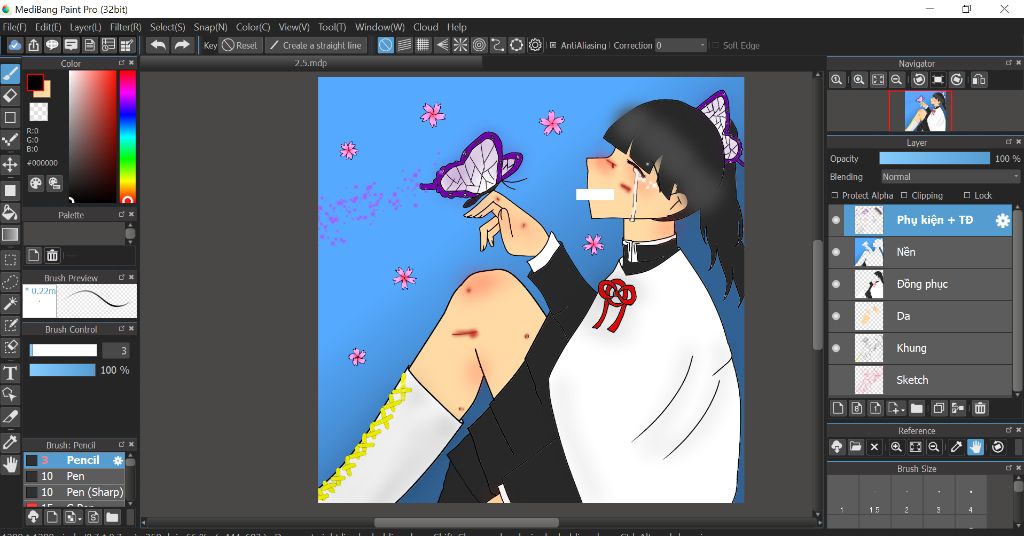1024x536 pixels.
Task: Select the Eyedropper tool in left toolbar
Action: [10, 443]
